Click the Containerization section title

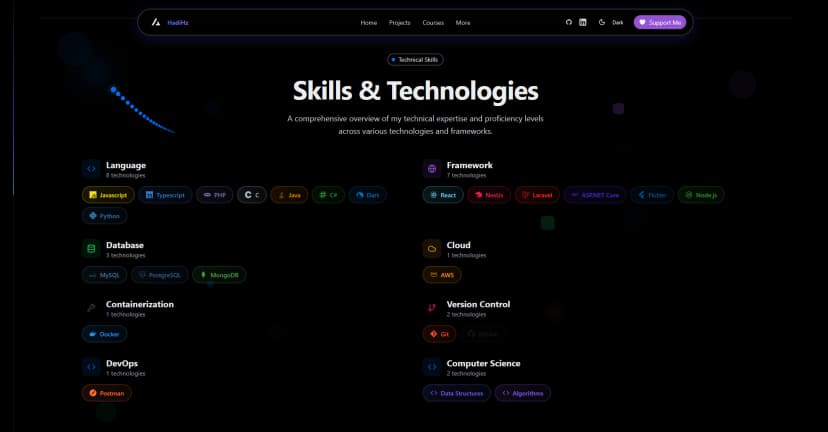pos(139,304)
